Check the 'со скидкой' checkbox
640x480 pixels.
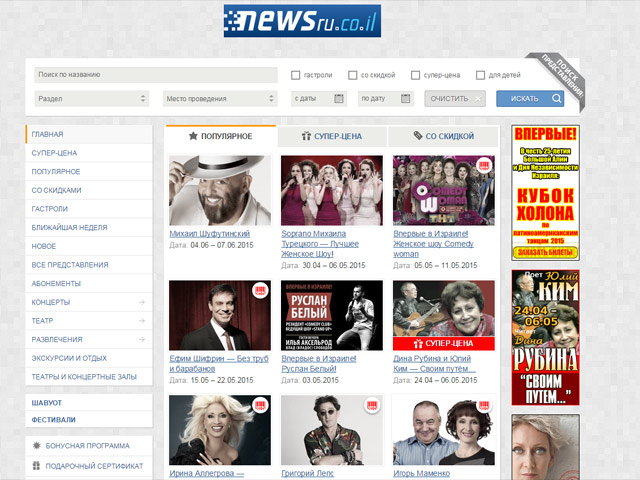pyautogui.click(x=353, y=75)
